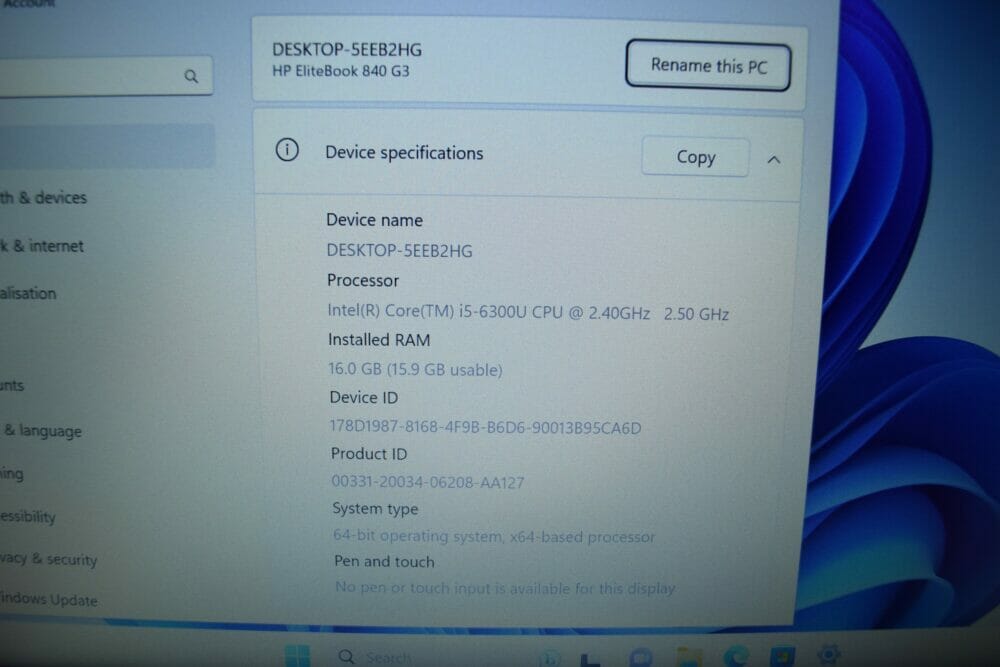This screenshot has width=1000, height=667.
Task: Click the Installed RAM label
Action: 379,340
